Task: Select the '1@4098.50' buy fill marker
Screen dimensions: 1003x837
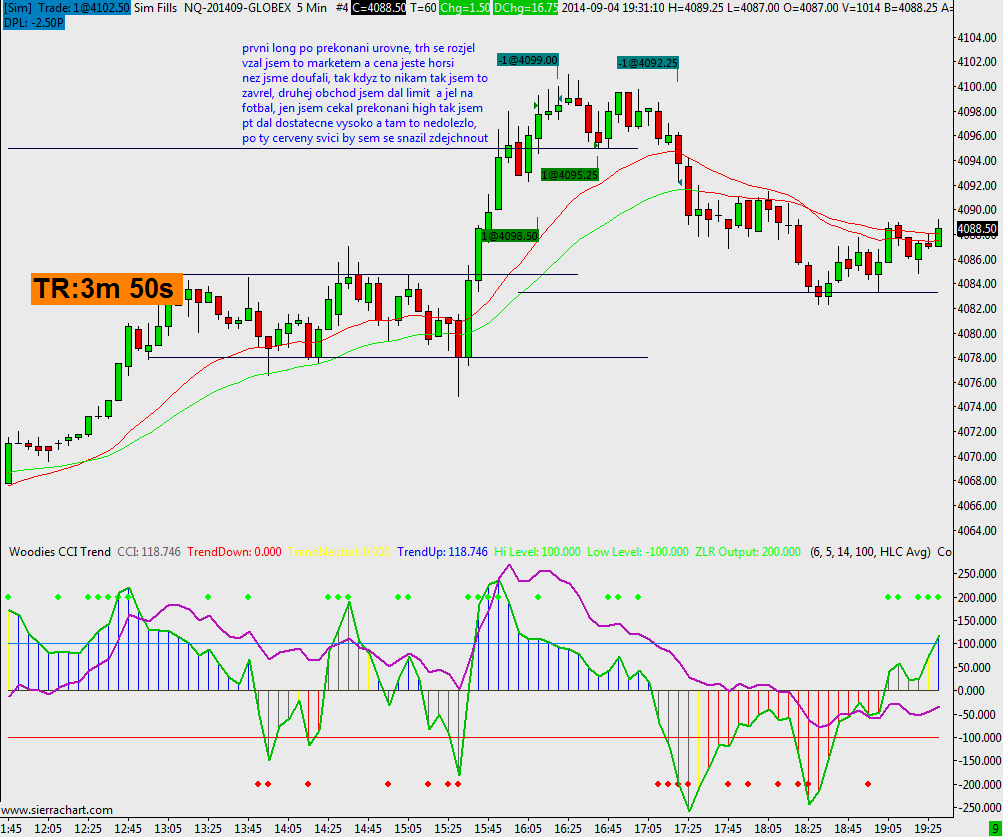Action: point(510,236)
